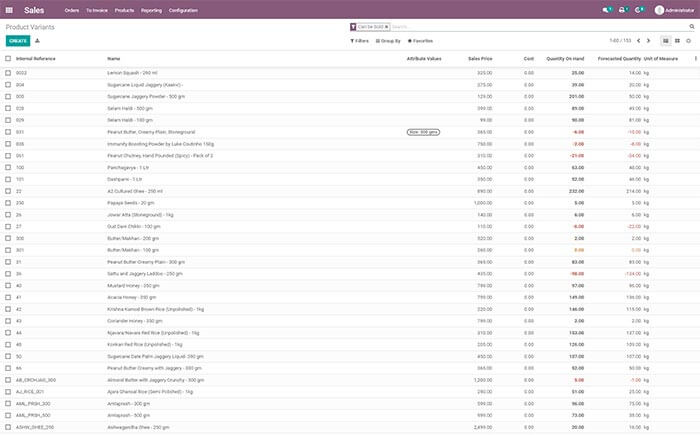Open the Orders menu

coord(72,10)
